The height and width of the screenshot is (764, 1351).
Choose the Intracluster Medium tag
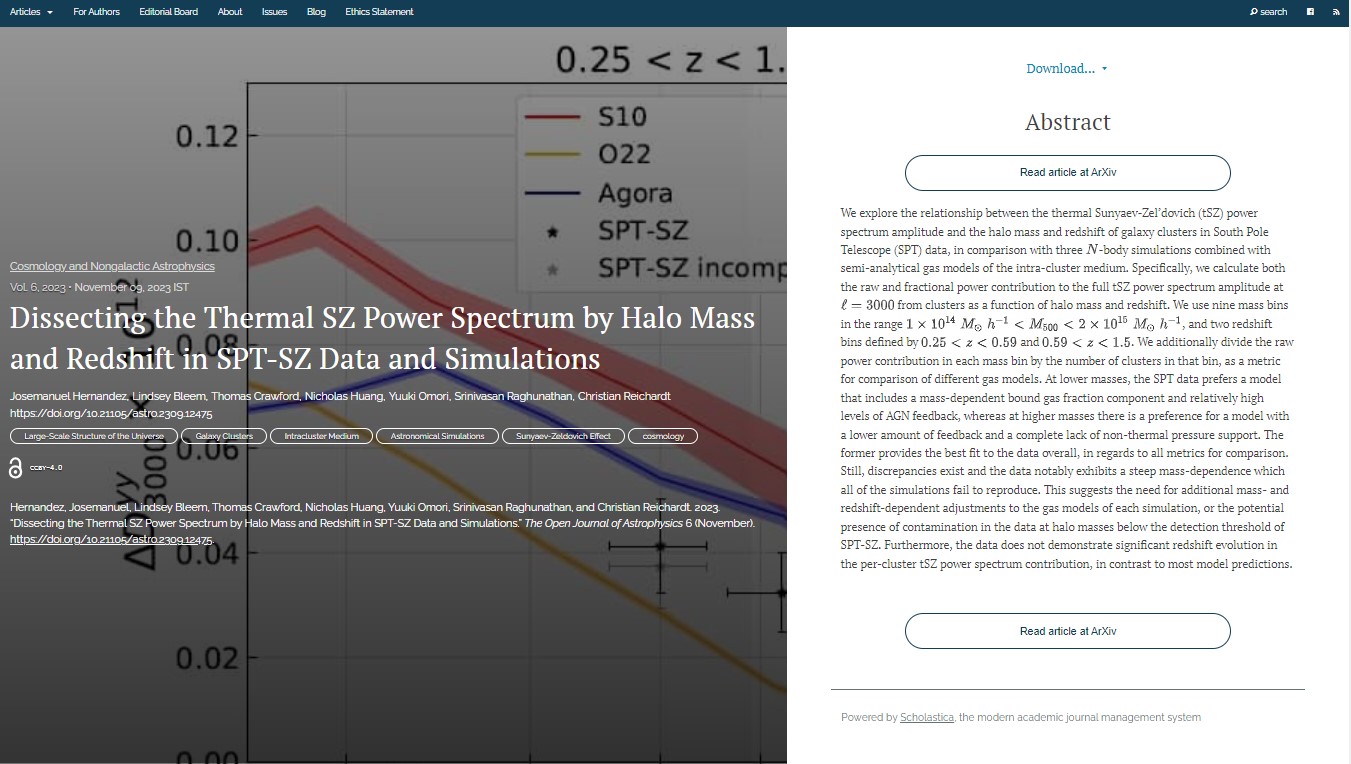[x=321, y=436]
